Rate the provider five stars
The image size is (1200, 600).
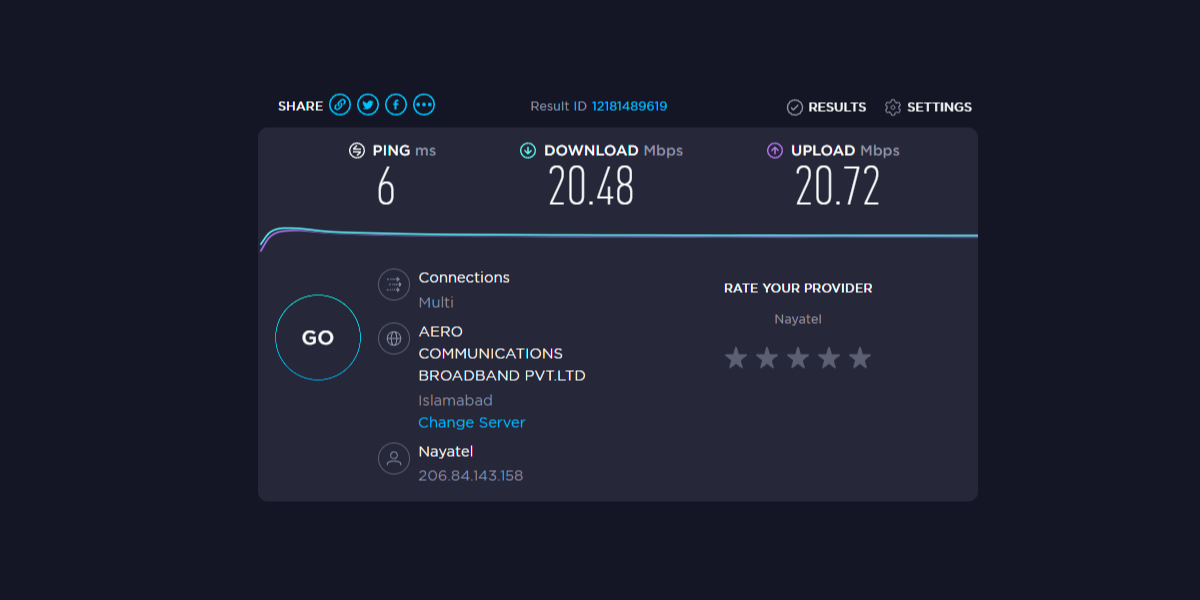860,358
